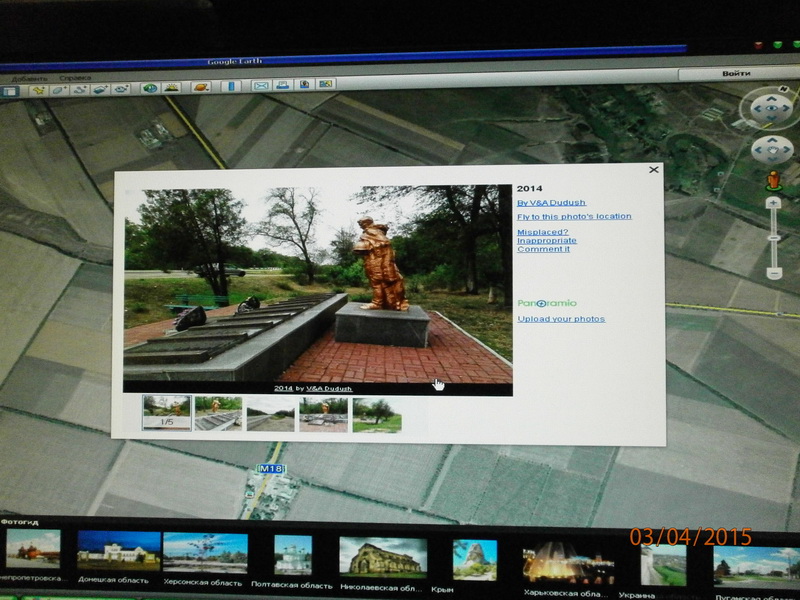Select the first popup thumbnail labeled 1/5

coord(167,413)
